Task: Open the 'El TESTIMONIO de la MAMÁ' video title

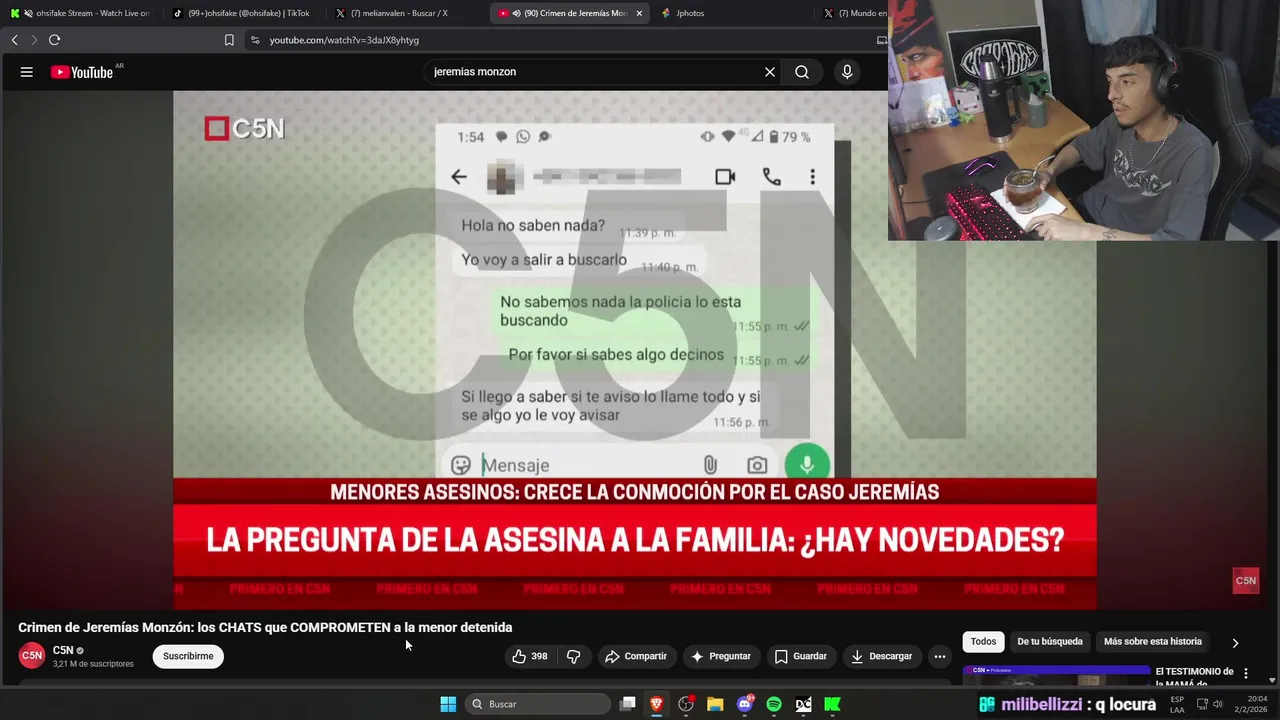Action: coord(1194,677)
